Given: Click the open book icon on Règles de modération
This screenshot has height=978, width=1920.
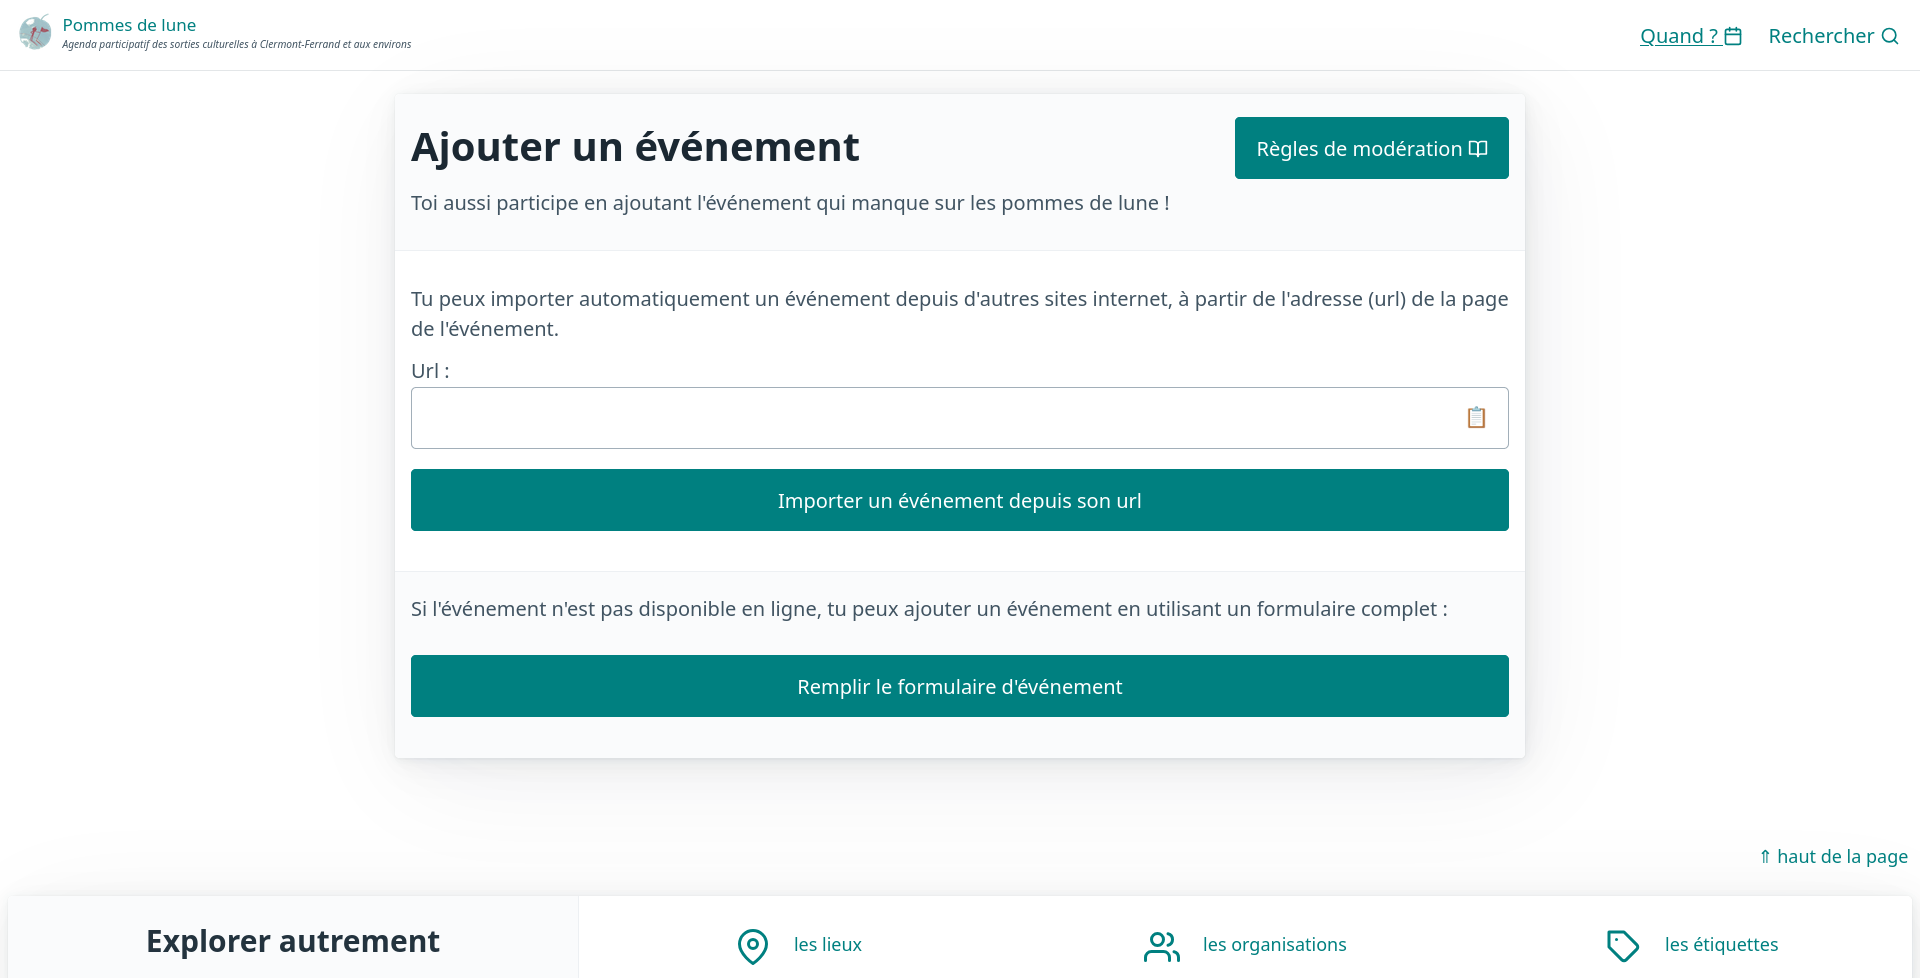Looking at the screenshot, I should click(1478, 147).
